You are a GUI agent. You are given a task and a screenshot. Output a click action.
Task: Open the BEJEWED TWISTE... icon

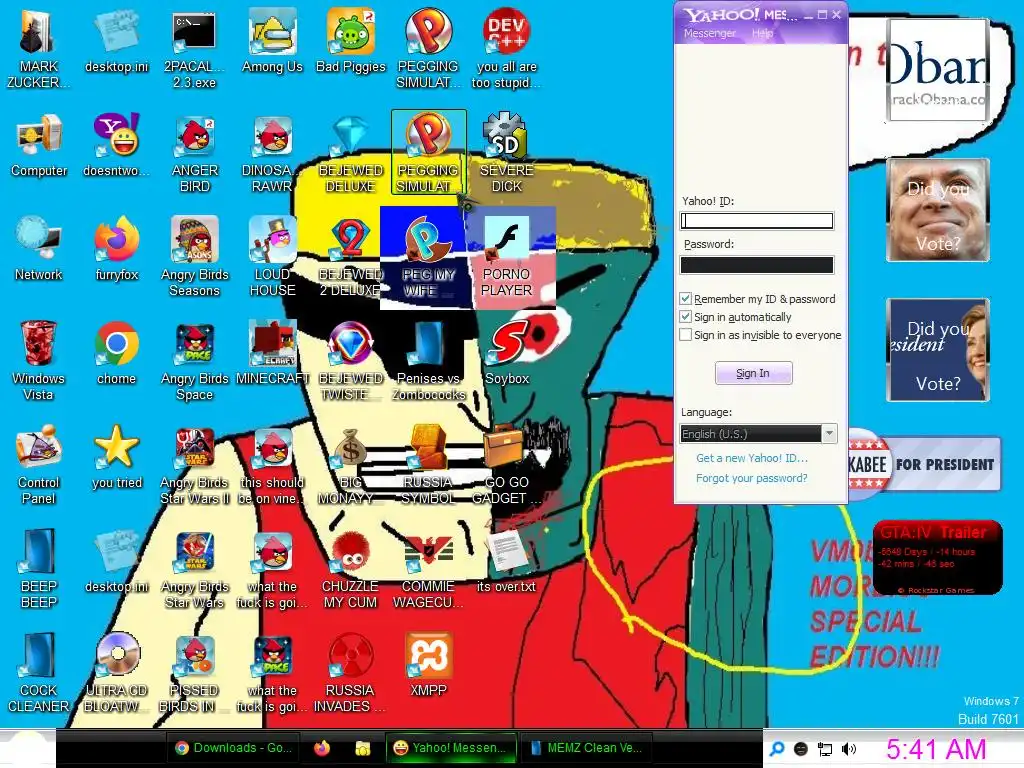[351, 362]
